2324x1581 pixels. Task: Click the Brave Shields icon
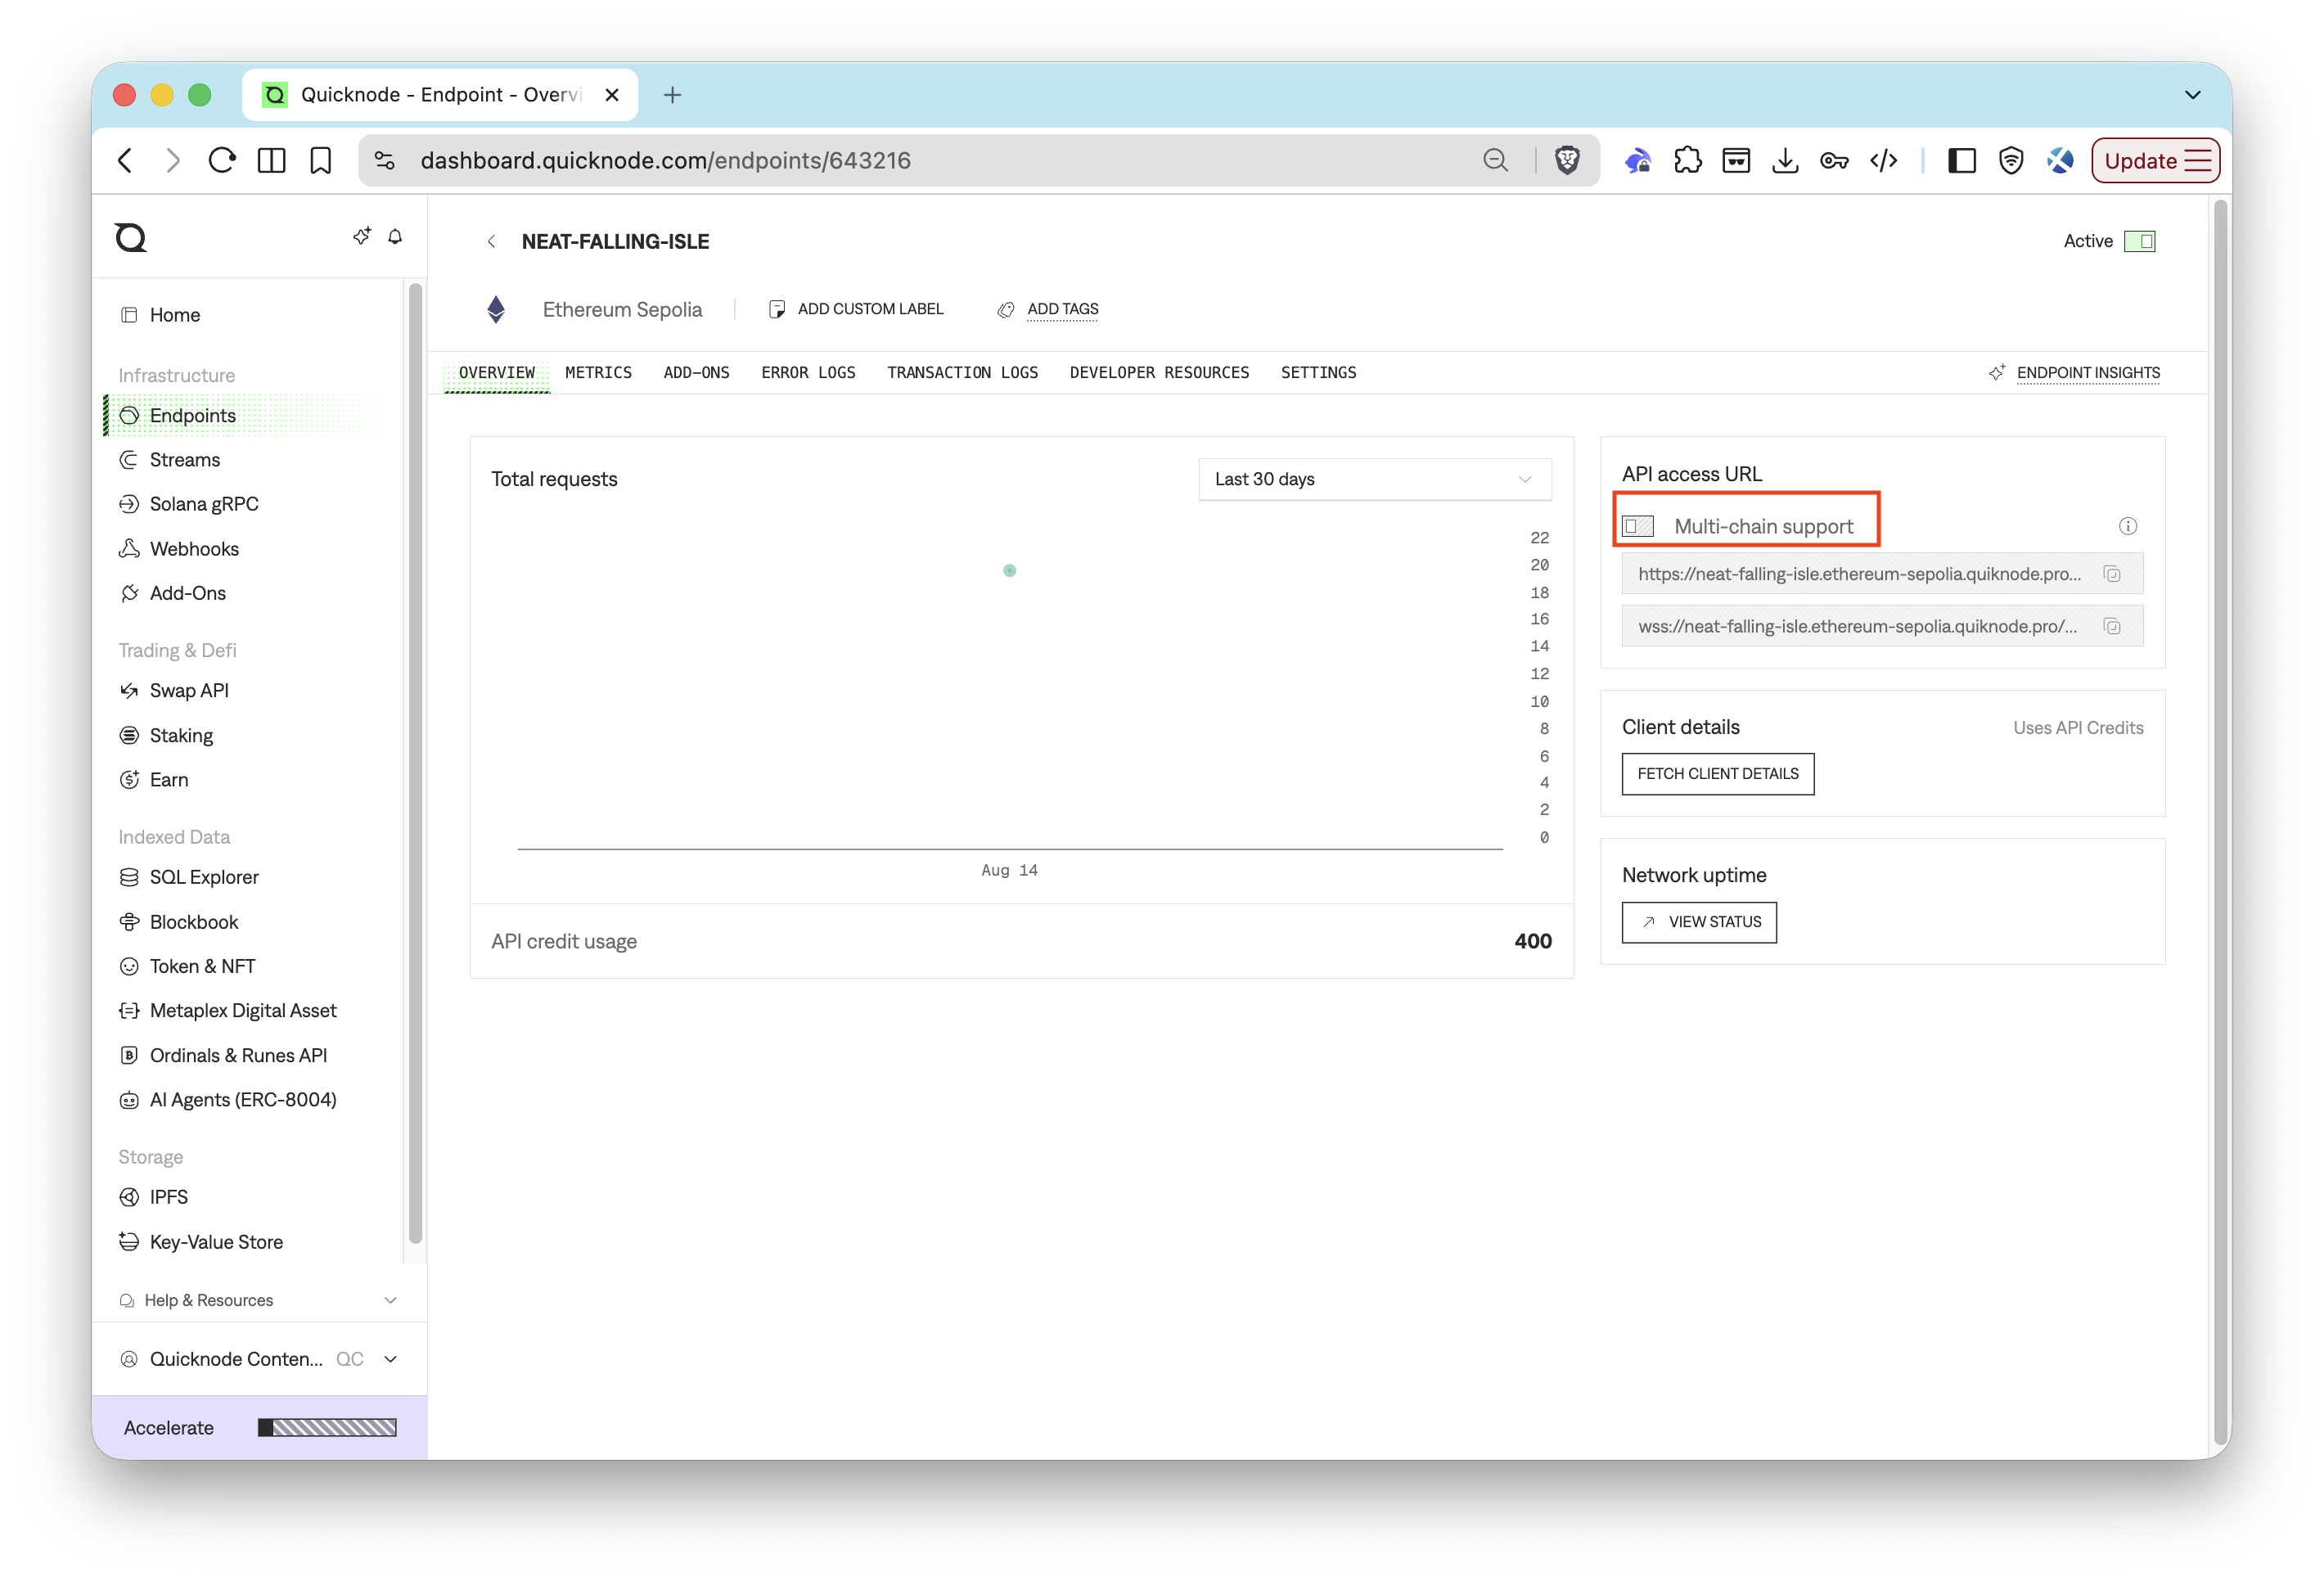1567,160
